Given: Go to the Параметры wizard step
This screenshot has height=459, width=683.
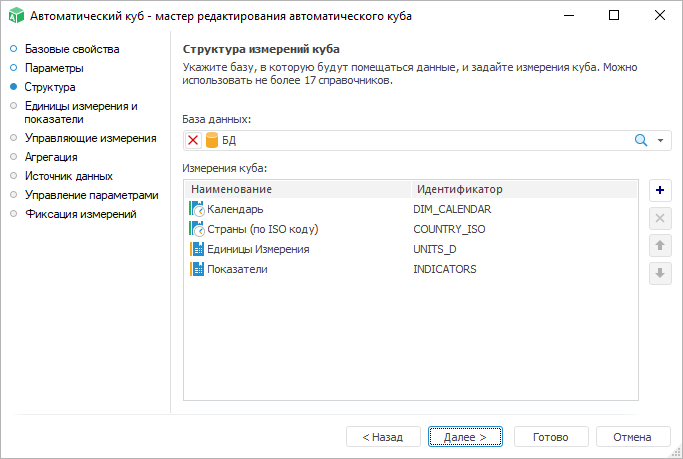Looking at the screenshot, I should (54, 68).
